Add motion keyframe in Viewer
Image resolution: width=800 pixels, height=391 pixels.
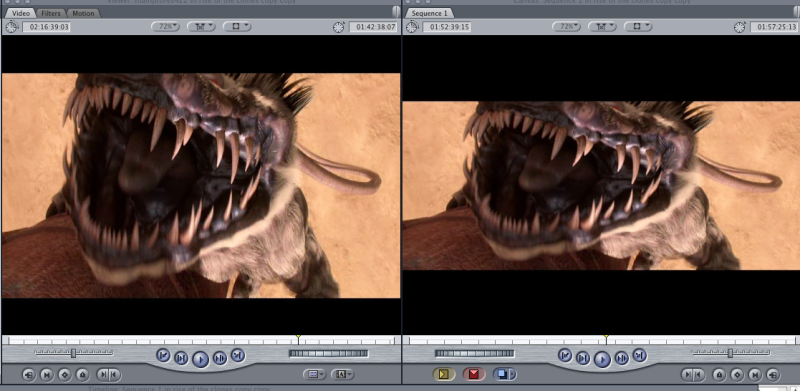pyautogui.click(x=64, y=375)
